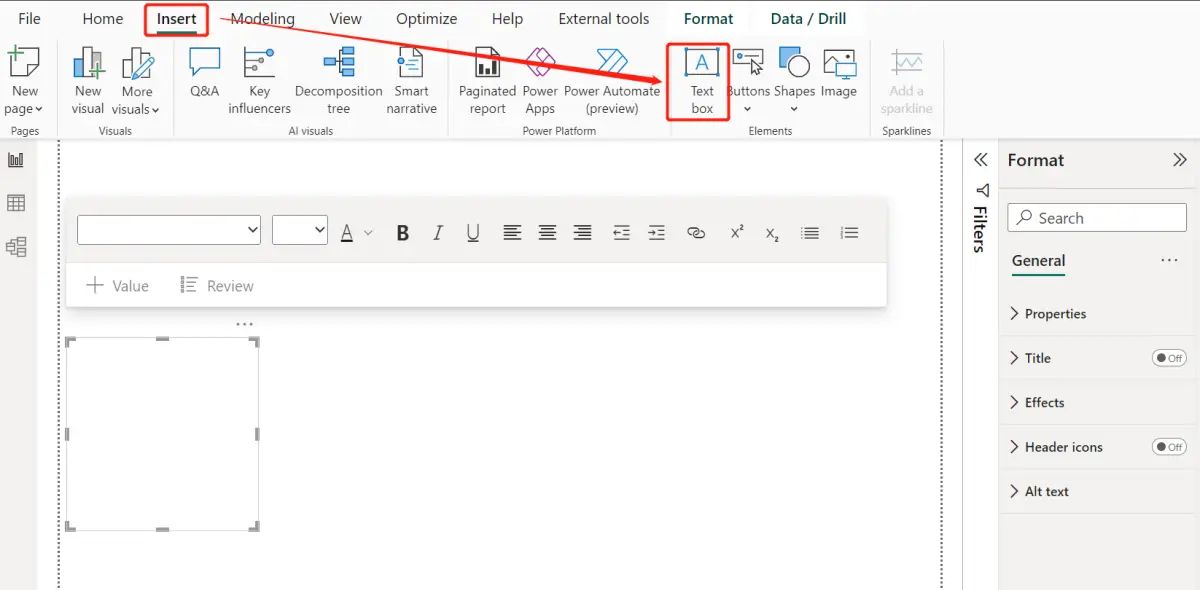Viewport: 1200px width, 590px height.
Task: Expand the Properties section
Action: 1055,313
